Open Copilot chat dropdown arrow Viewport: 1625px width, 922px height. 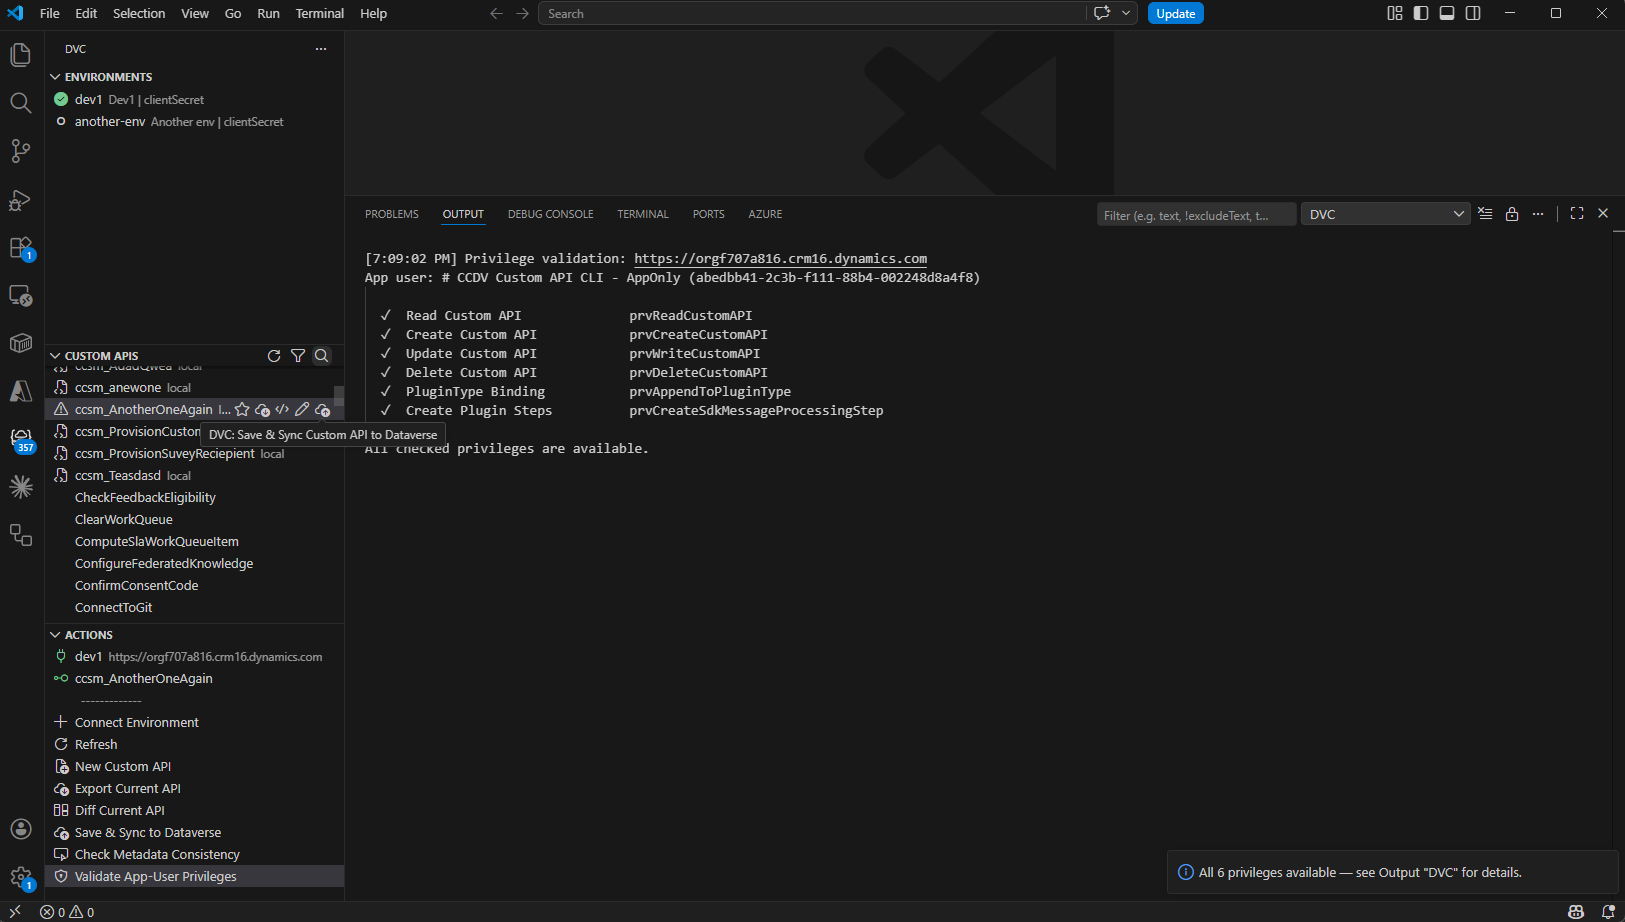point(1126,14)
